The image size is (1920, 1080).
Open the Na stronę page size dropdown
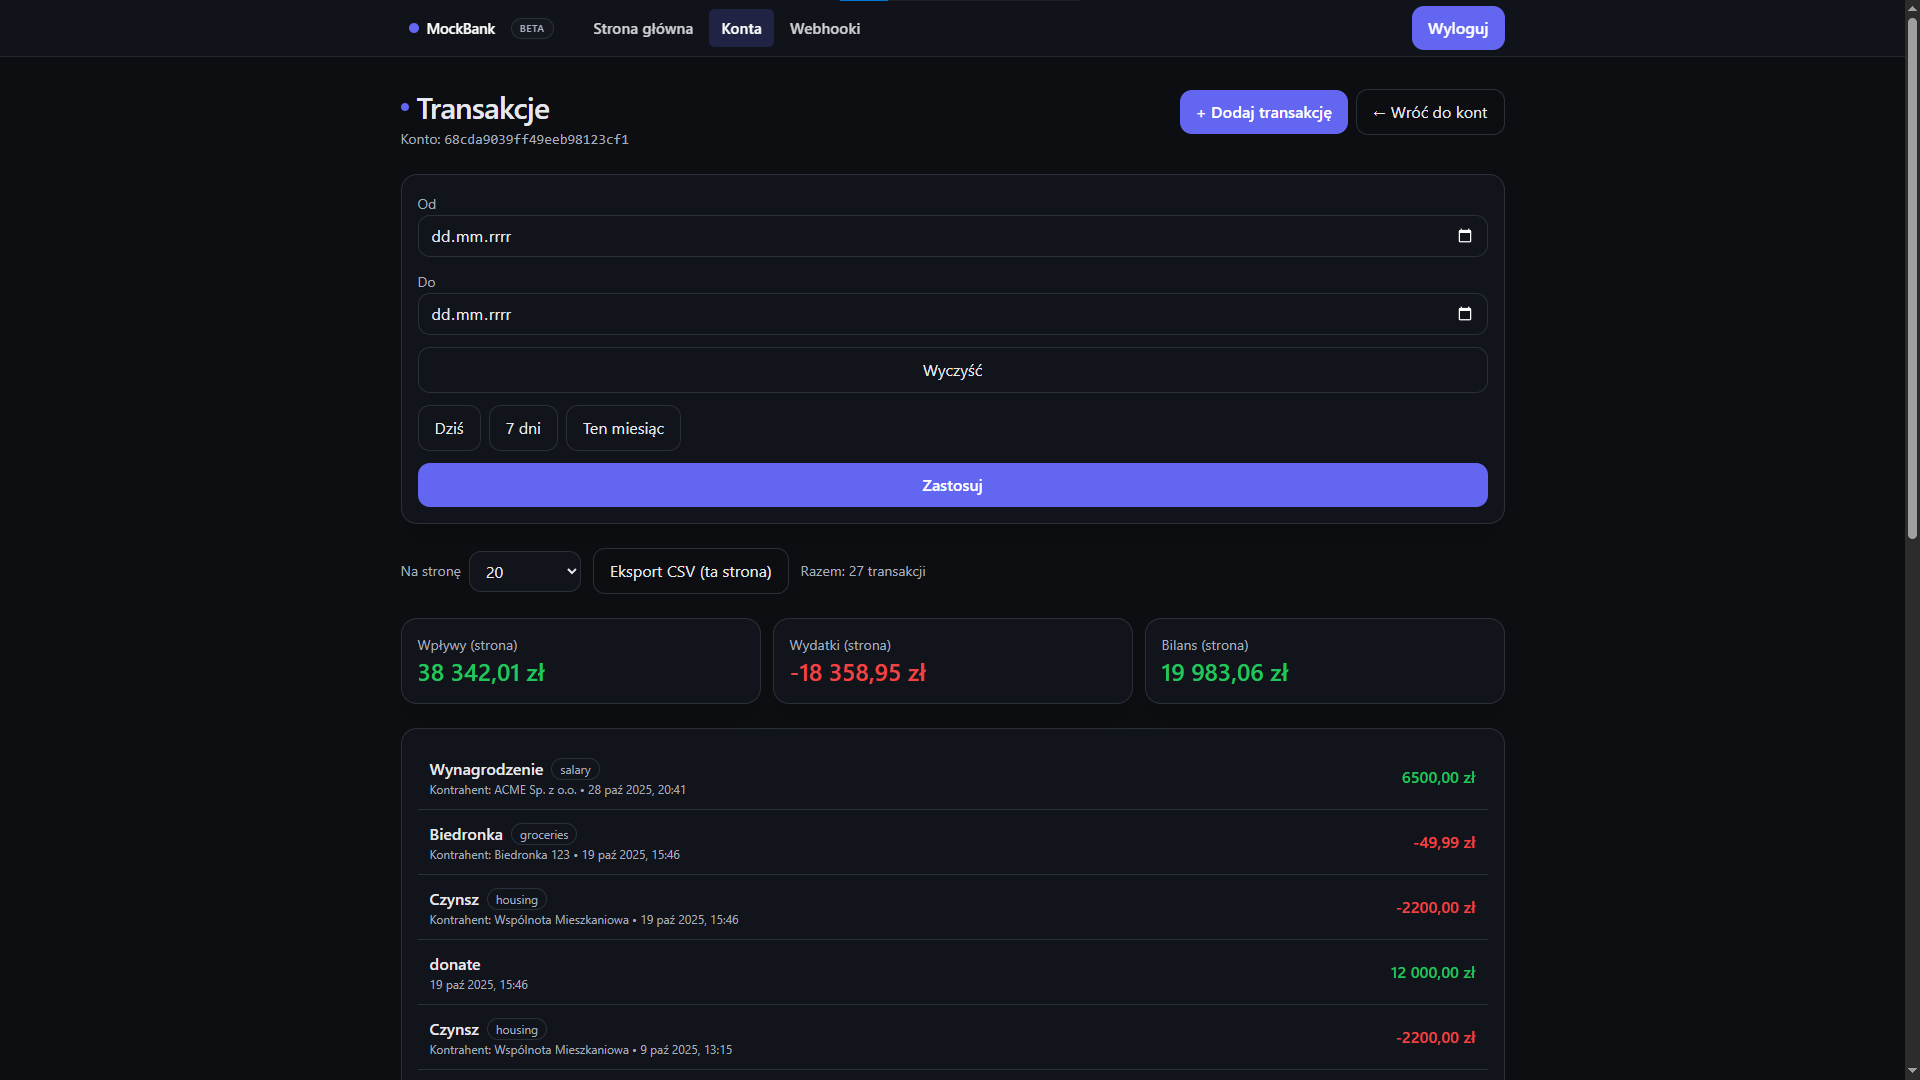pos(525,572)
